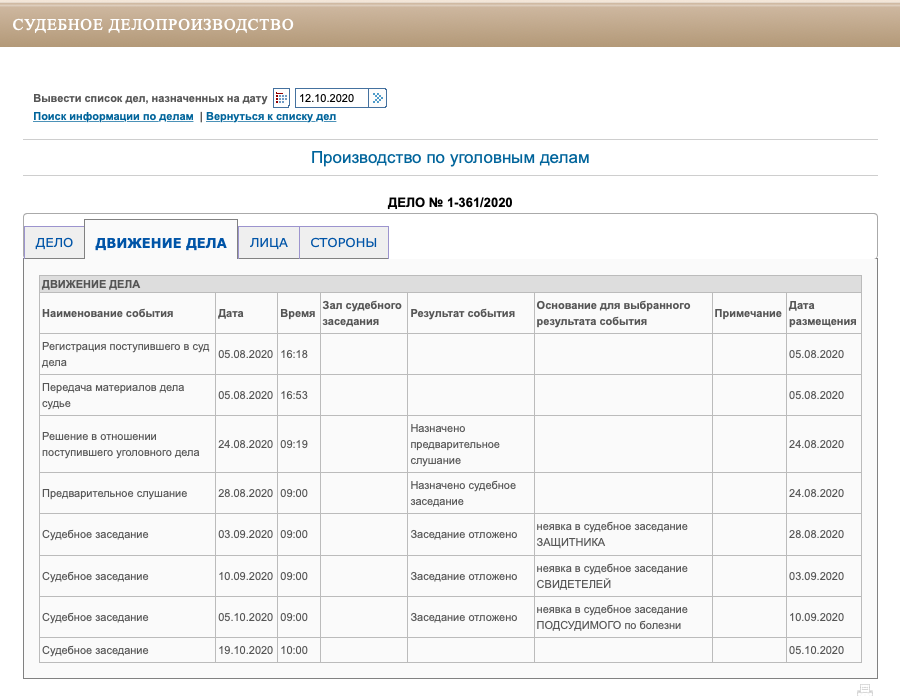Viewport: 900px width, 696px height.
Task: Click the "Наименование события" column header
Action: pyautogui.click(x=107, y=313)
